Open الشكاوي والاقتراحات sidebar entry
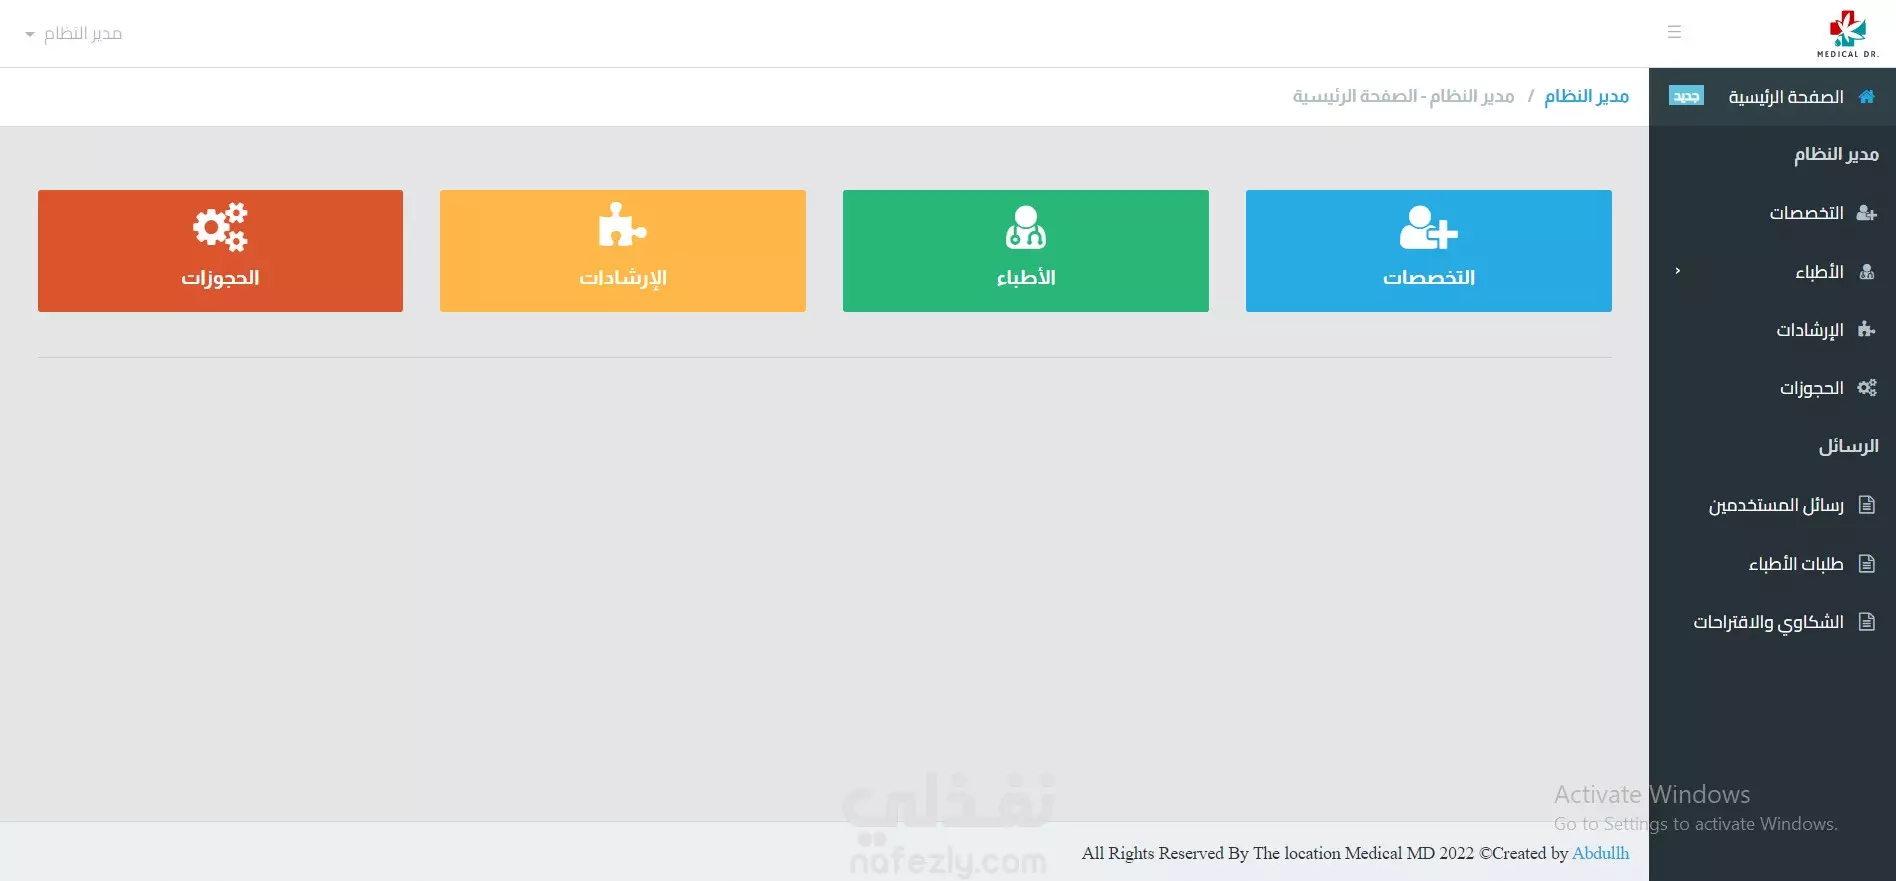 tap(1767, 622)
